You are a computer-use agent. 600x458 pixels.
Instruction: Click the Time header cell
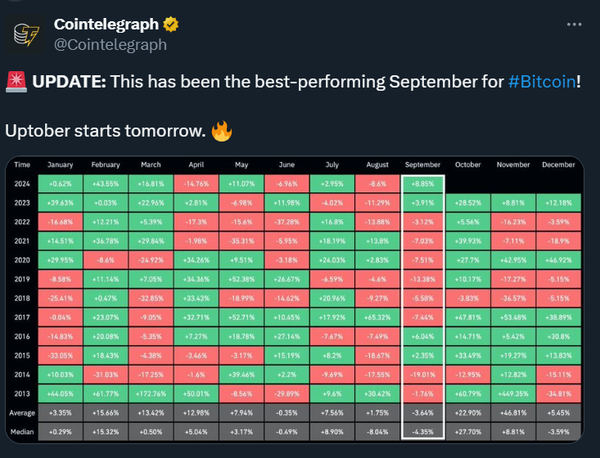click(23, 166)
